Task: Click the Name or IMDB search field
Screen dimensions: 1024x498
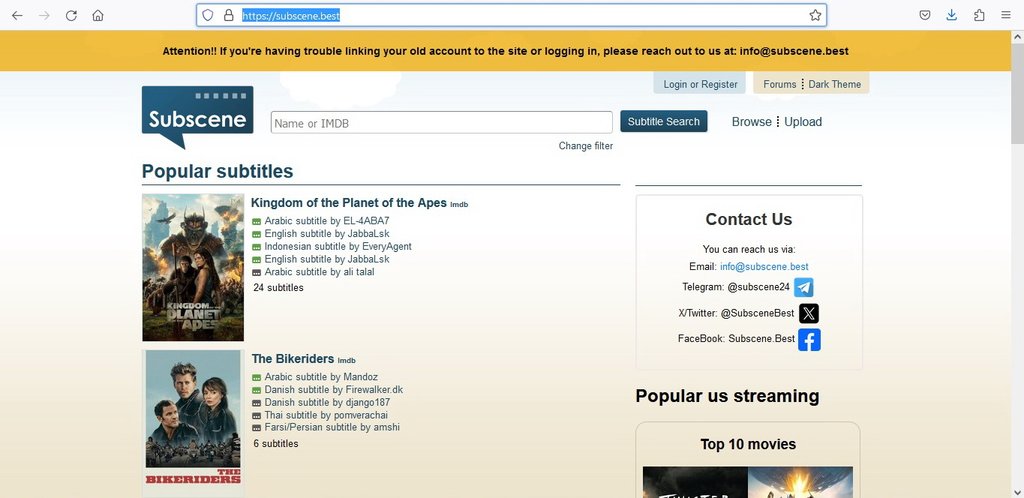Action: coord(441,123)
